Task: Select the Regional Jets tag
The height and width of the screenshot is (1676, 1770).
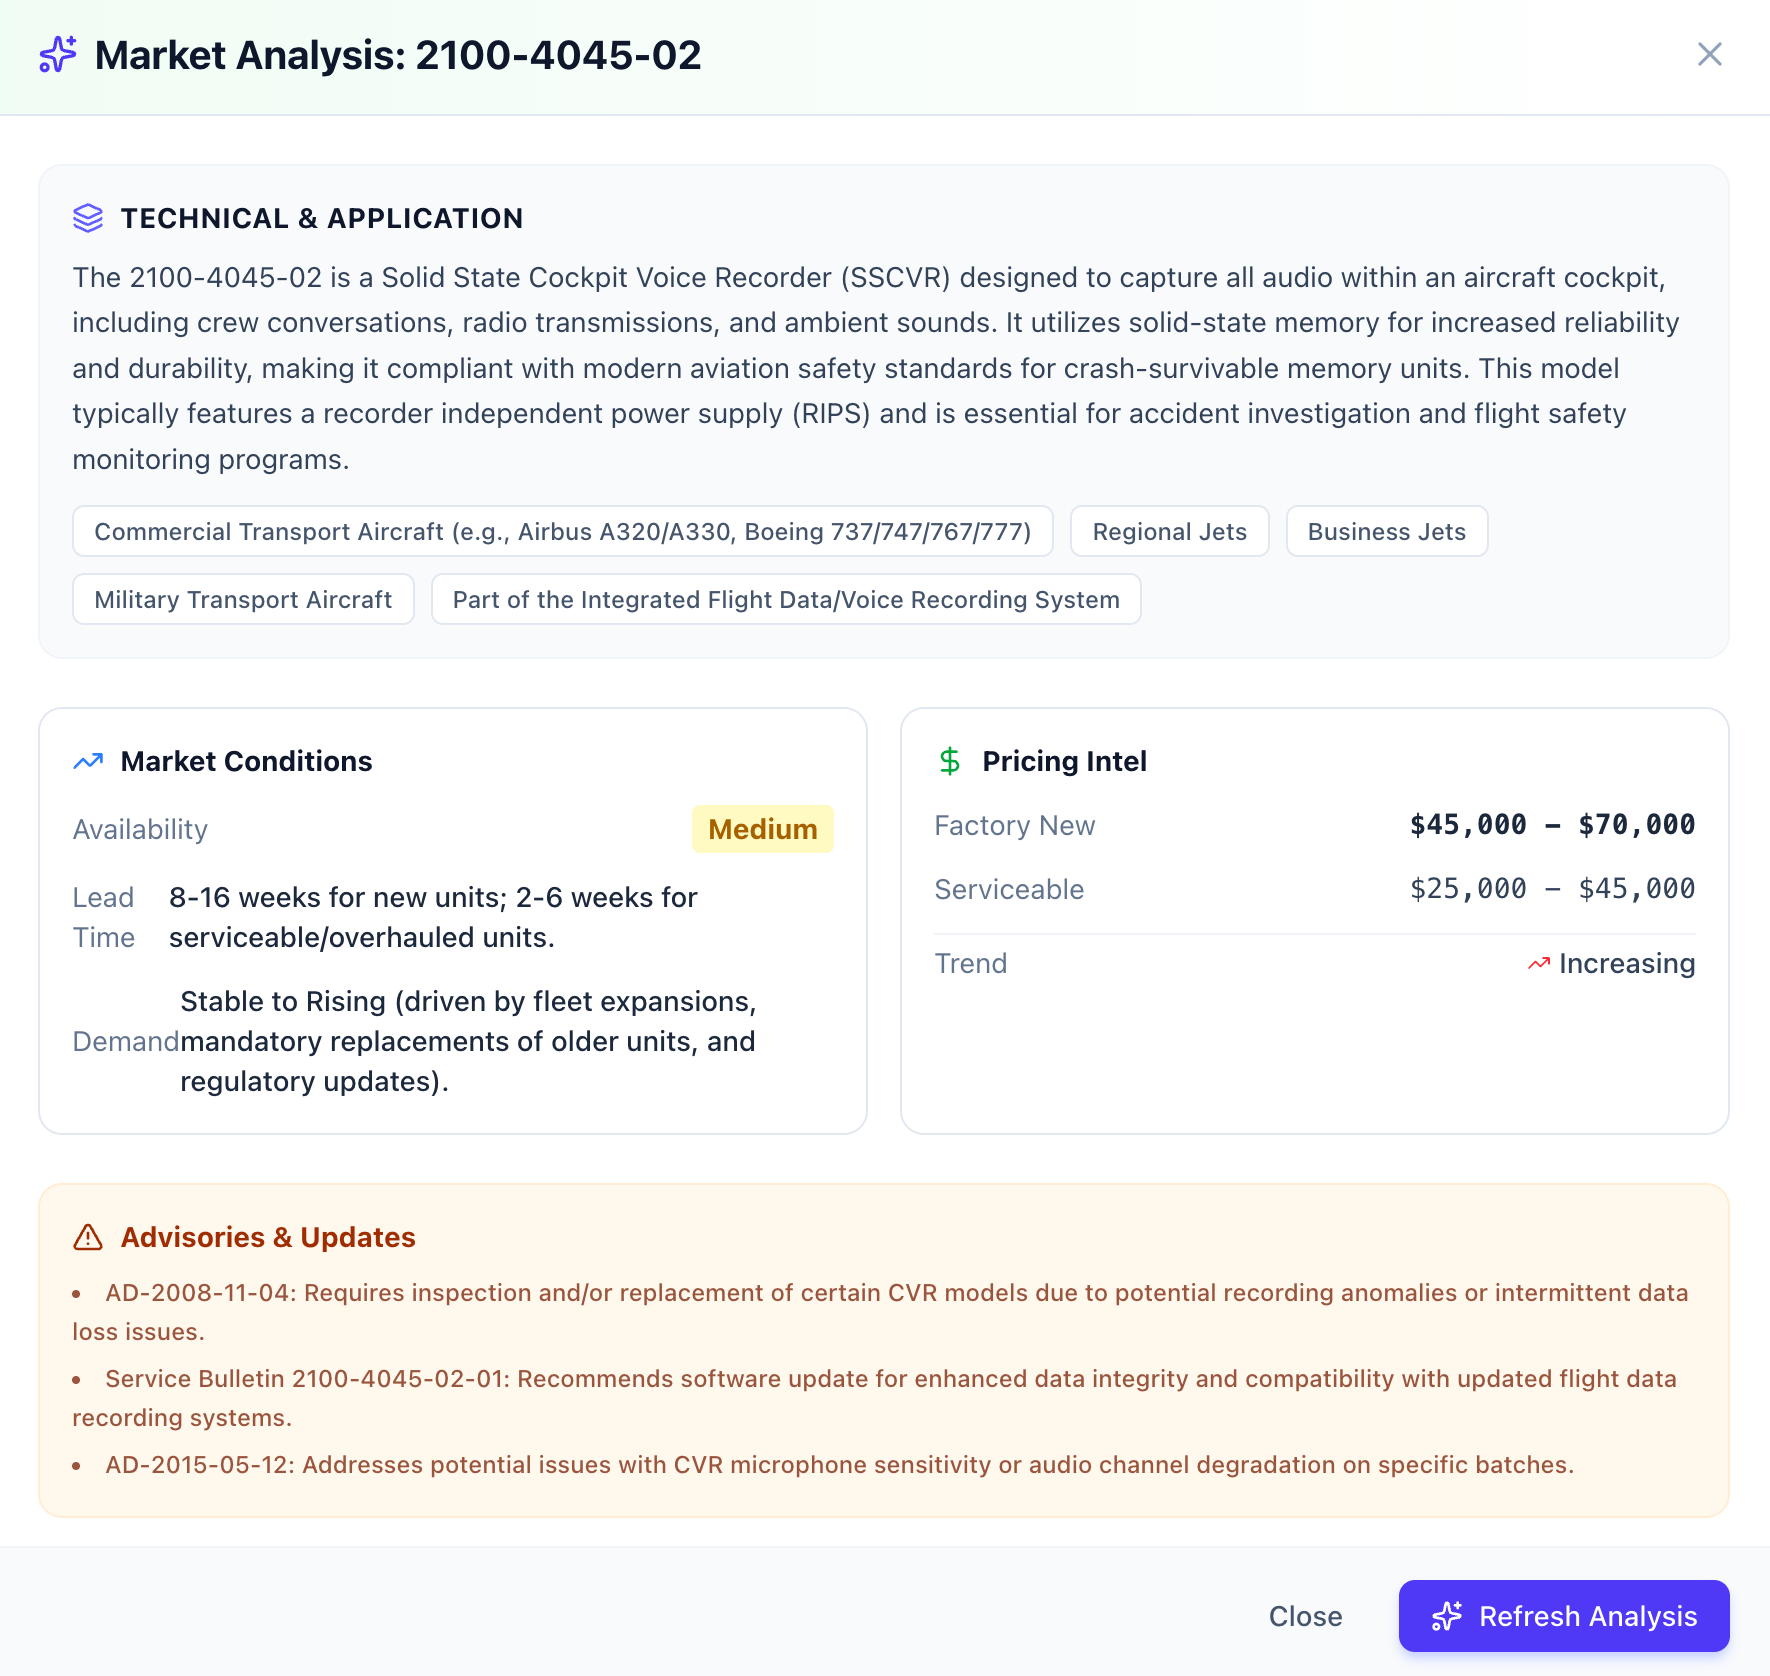Action: [x=1170, y=531]
